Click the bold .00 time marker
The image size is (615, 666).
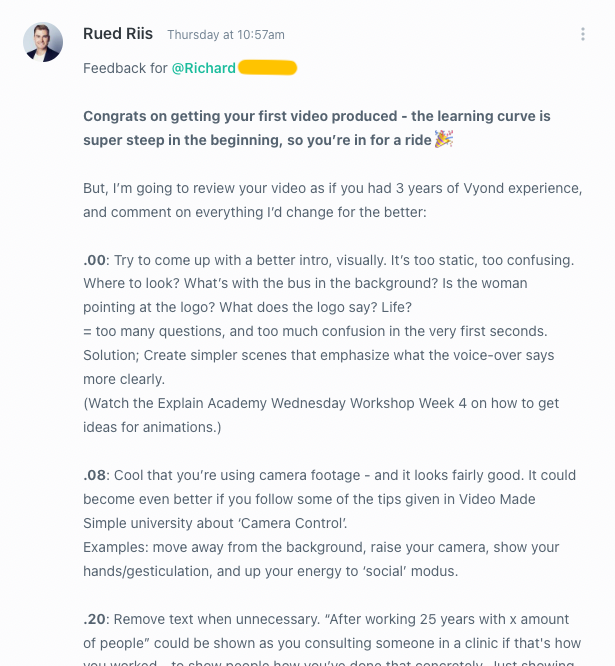click(x=94, y=260)
